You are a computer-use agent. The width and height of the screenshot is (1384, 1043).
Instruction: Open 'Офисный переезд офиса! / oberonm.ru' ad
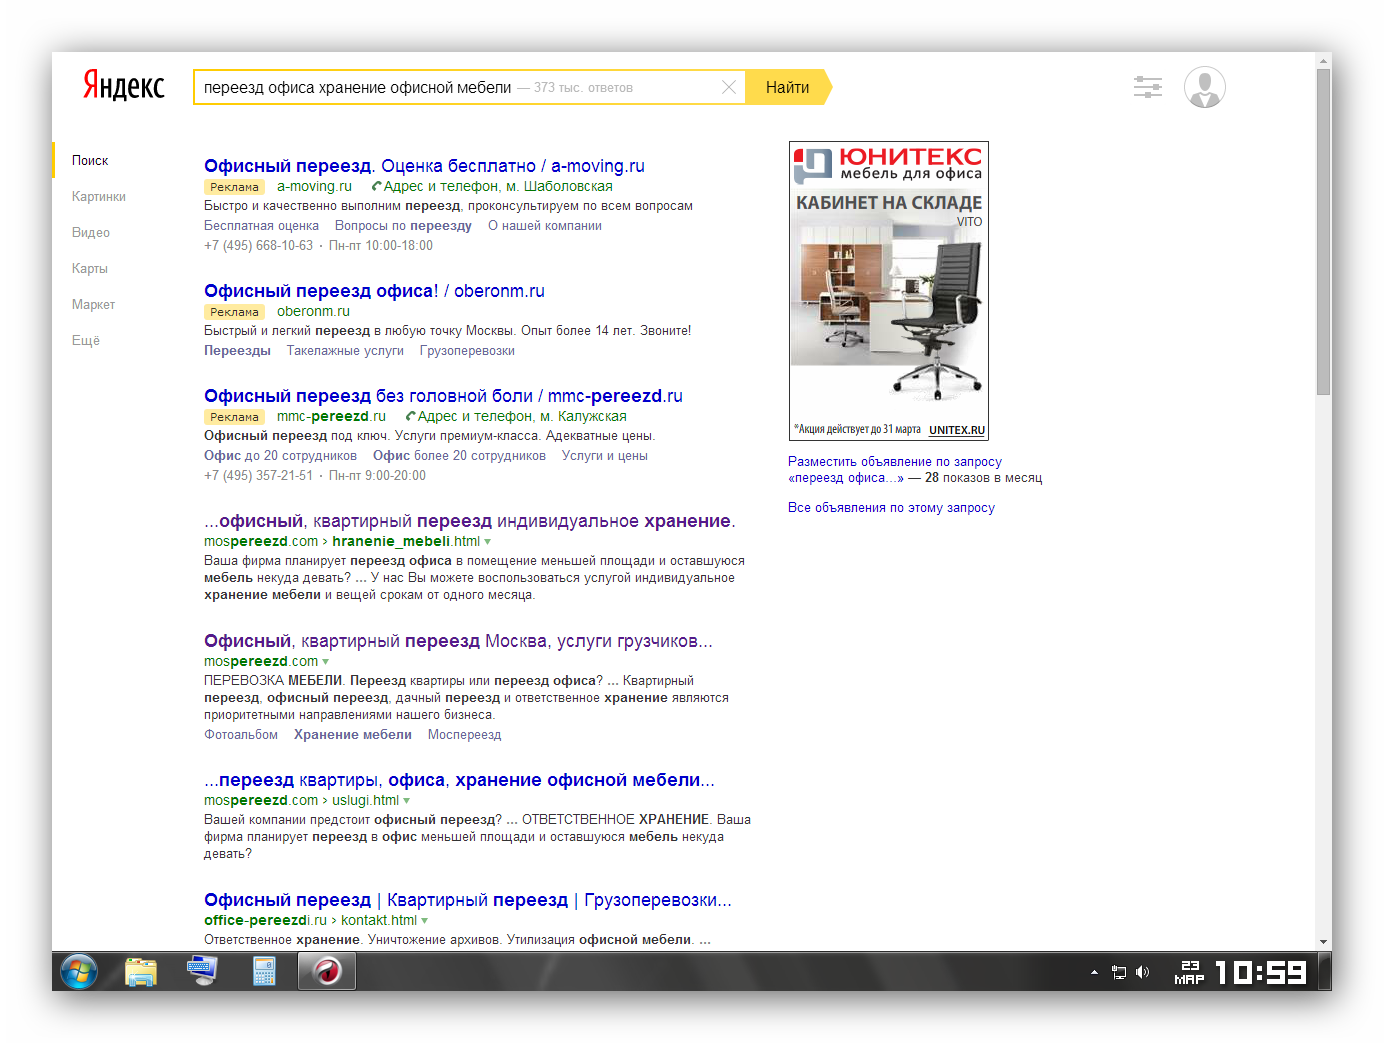click(374, 291)
